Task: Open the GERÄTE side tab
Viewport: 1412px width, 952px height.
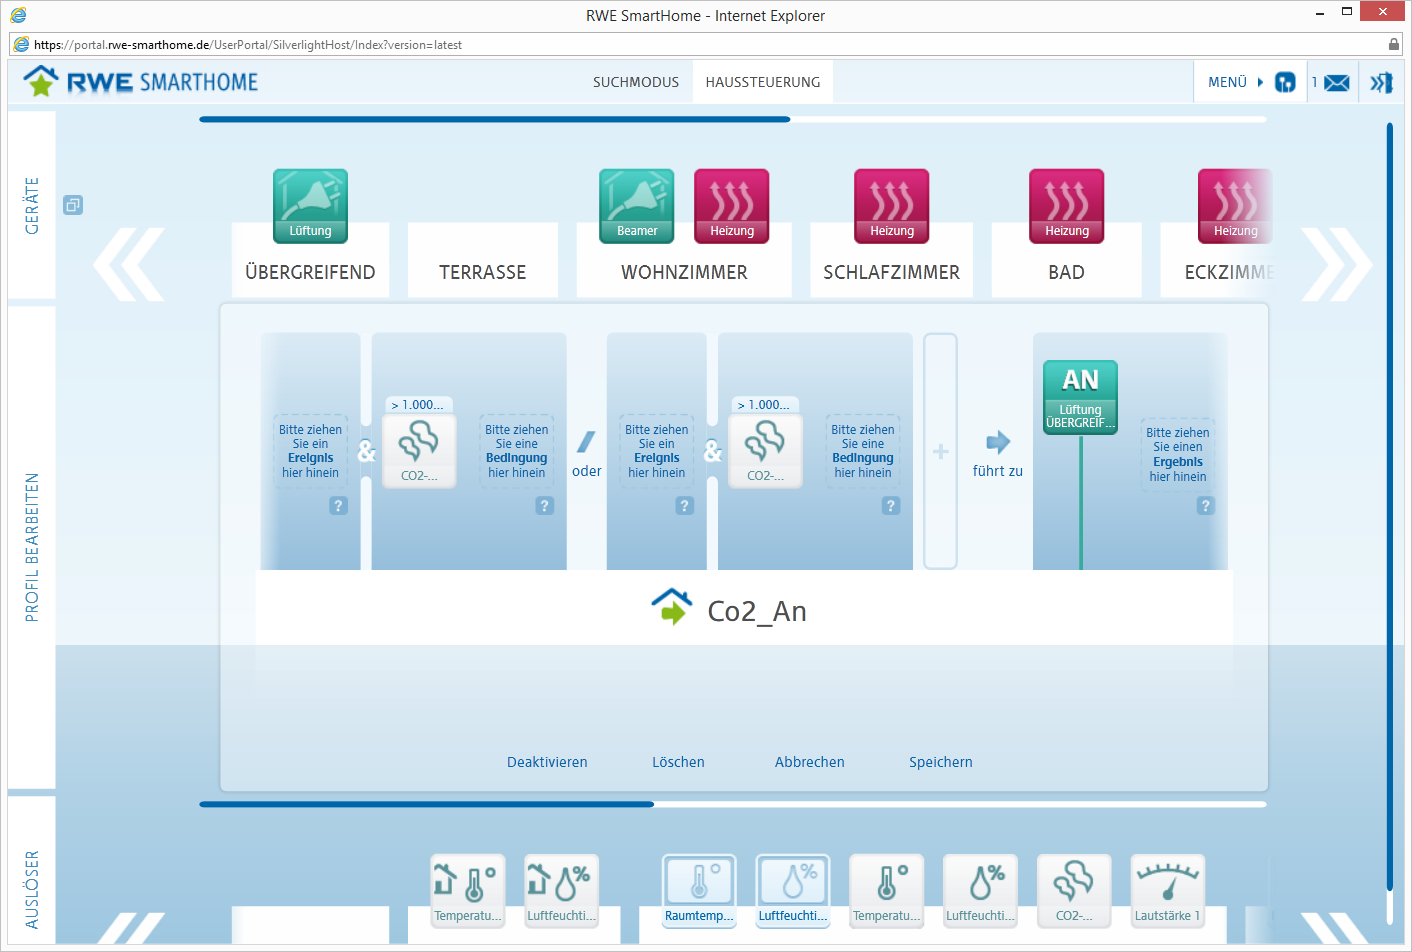Action: [x=32, y=205]
